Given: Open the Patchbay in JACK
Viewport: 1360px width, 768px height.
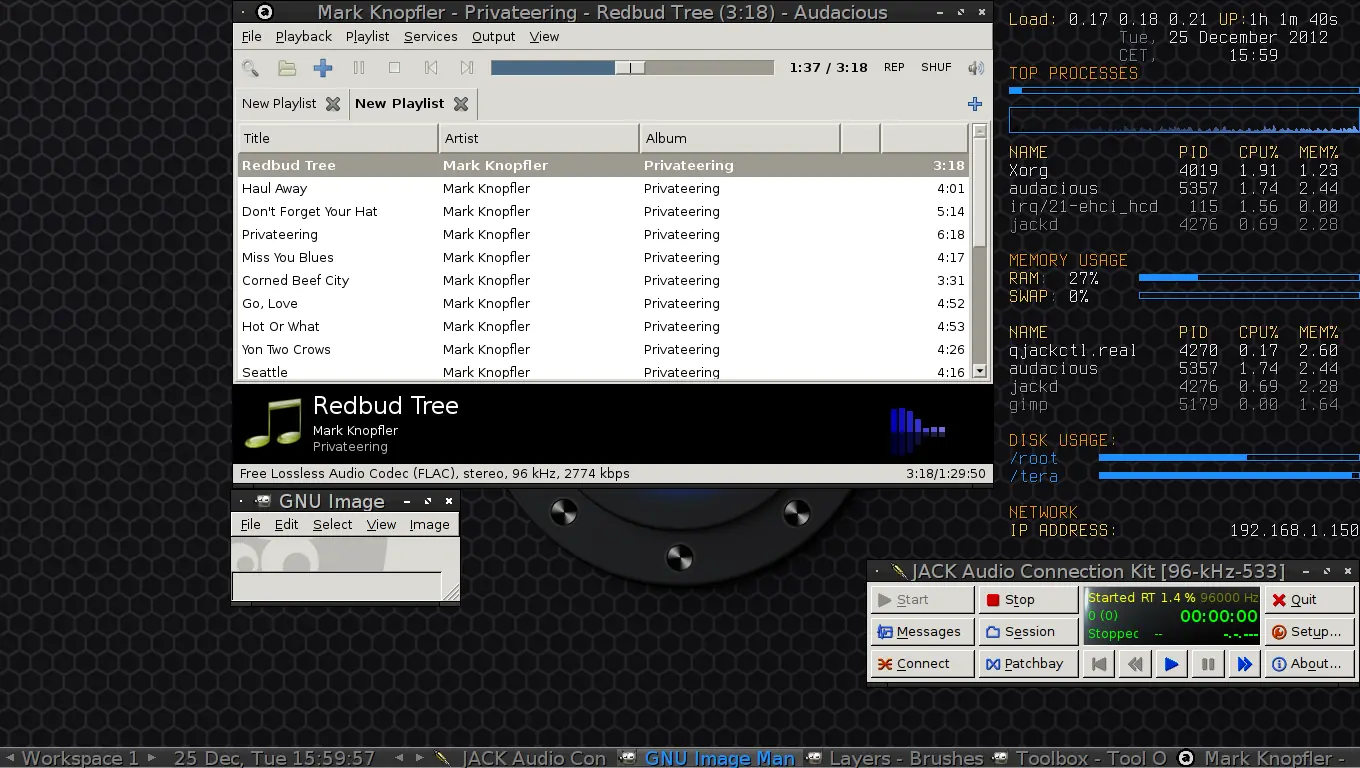Looking at the screenshot, I should click(x=1028, y=664).
